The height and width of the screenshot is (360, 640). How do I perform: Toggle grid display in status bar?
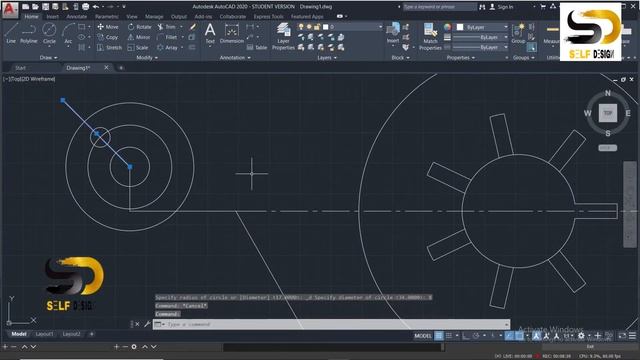439,336
